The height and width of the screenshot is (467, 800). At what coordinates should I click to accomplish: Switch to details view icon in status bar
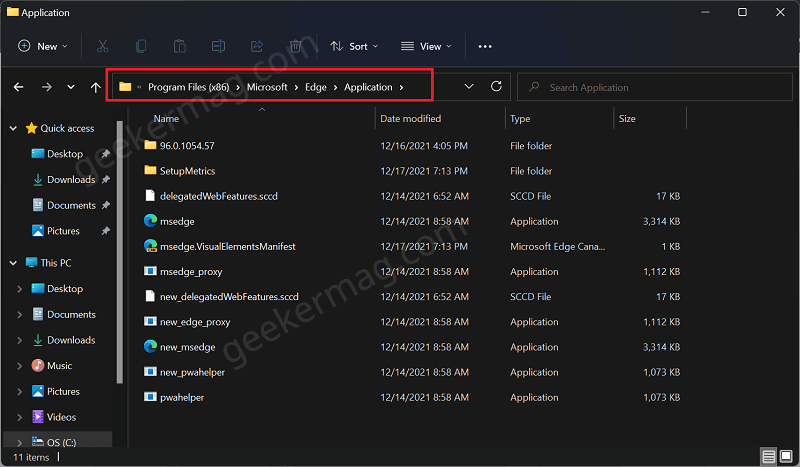(x=768, y=456)
